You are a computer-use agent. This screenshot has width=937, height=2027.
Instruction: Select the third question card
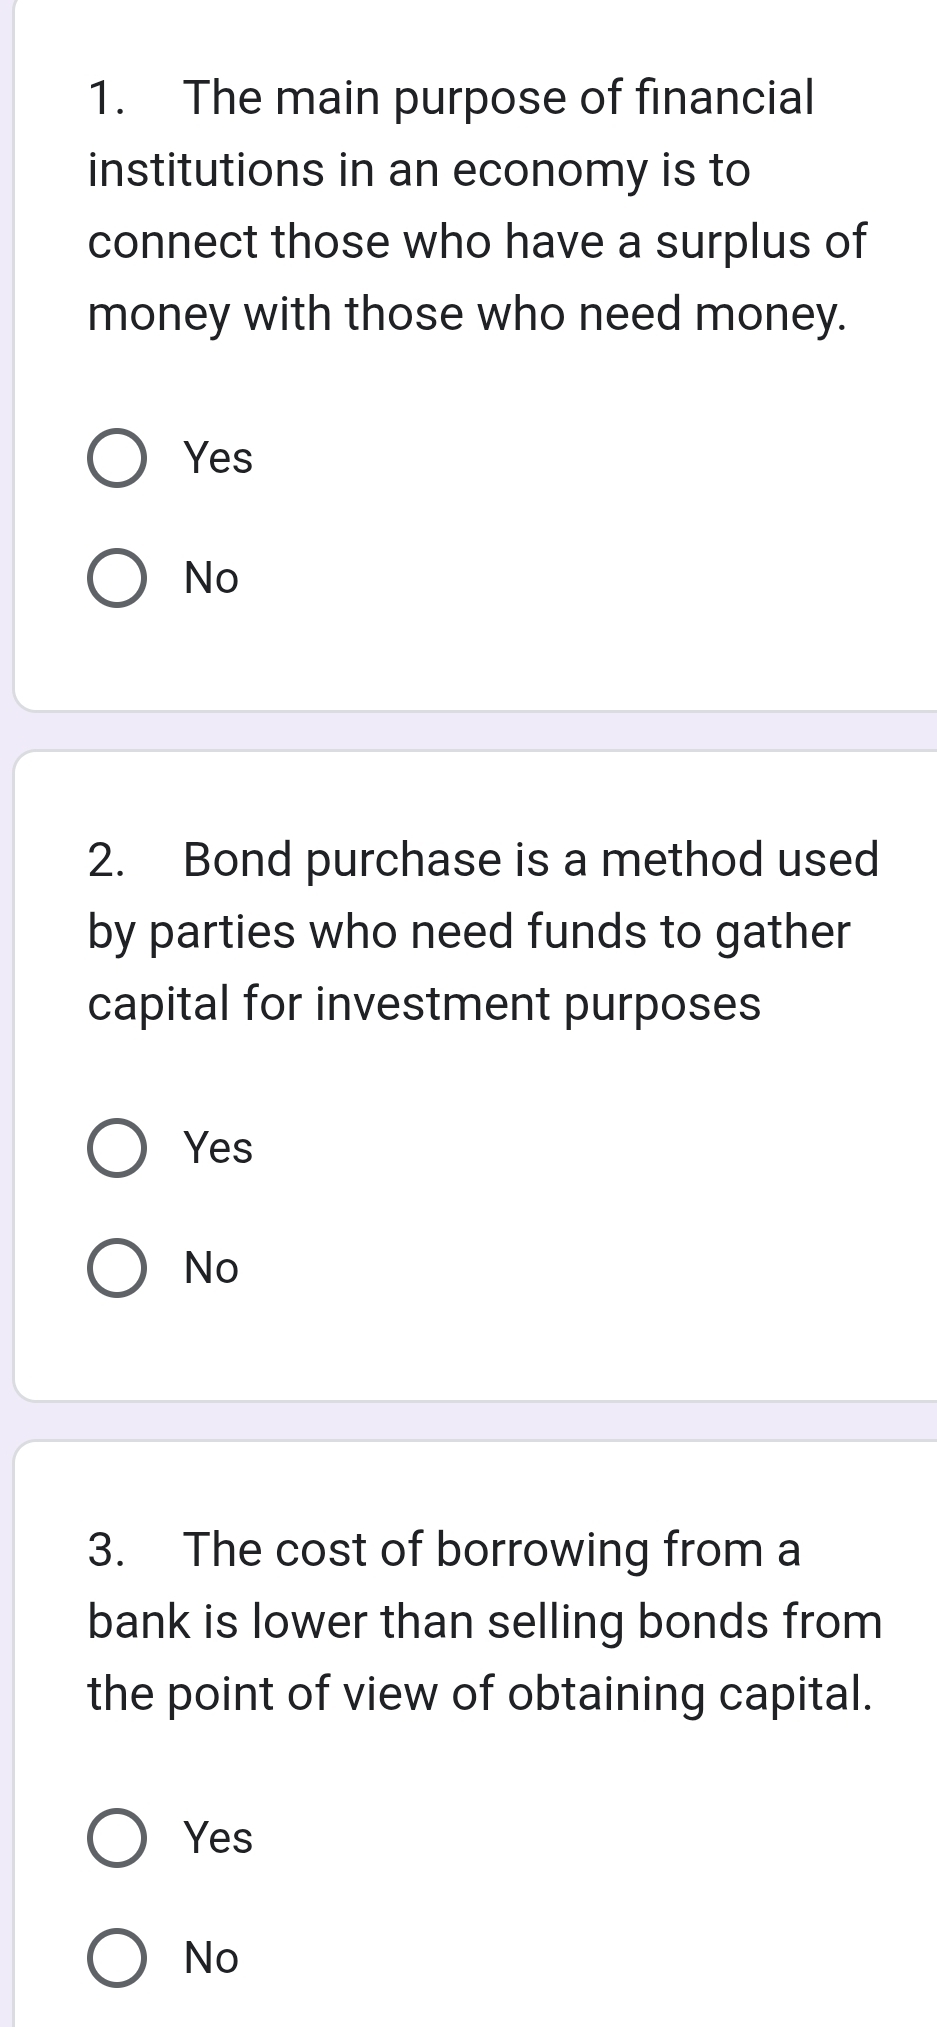[468, 1740]
